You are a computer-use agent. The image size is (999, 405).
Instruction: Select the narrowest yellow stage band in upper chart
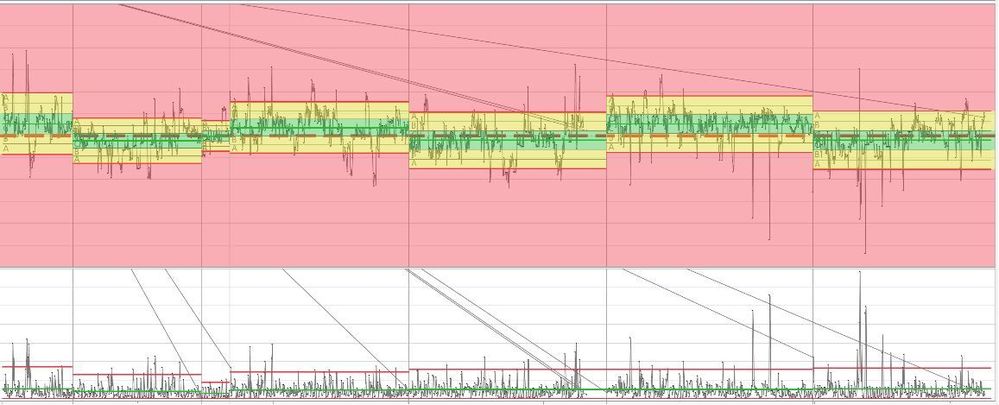click(215, 136)
